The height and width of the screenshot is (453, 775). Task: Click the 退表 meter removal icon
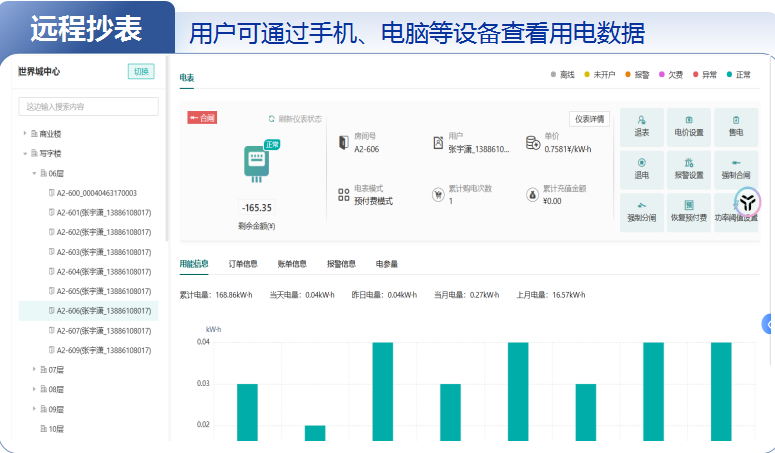[x=641, y=120]
